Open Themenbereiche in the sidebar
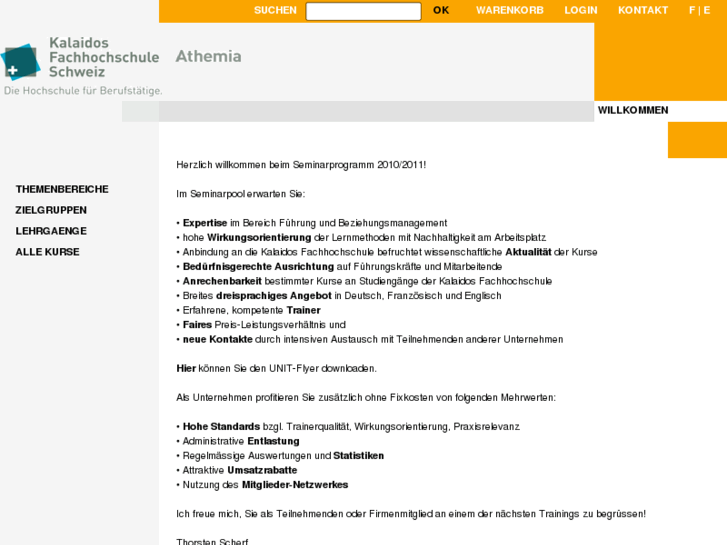The width and height of the screenshot is (727, 545). (x=62, y=189)
